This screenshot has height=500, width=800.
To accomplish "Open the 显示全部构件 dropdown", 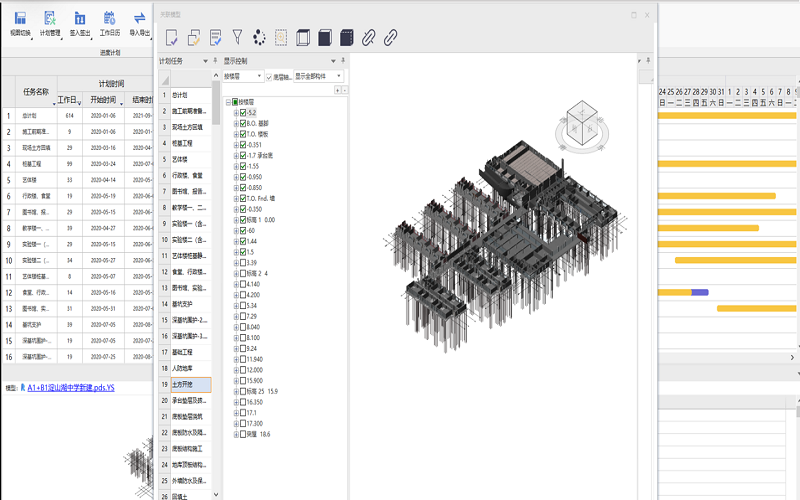I will (318, 77).
